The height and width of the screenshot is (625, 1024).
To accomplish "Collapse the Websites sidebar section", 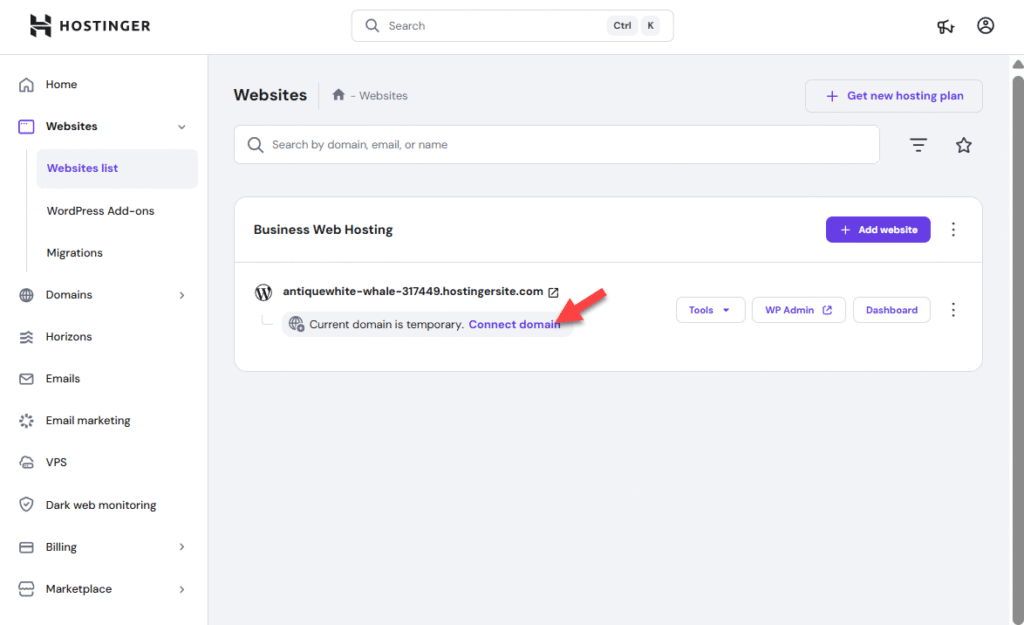I will 181,127.
